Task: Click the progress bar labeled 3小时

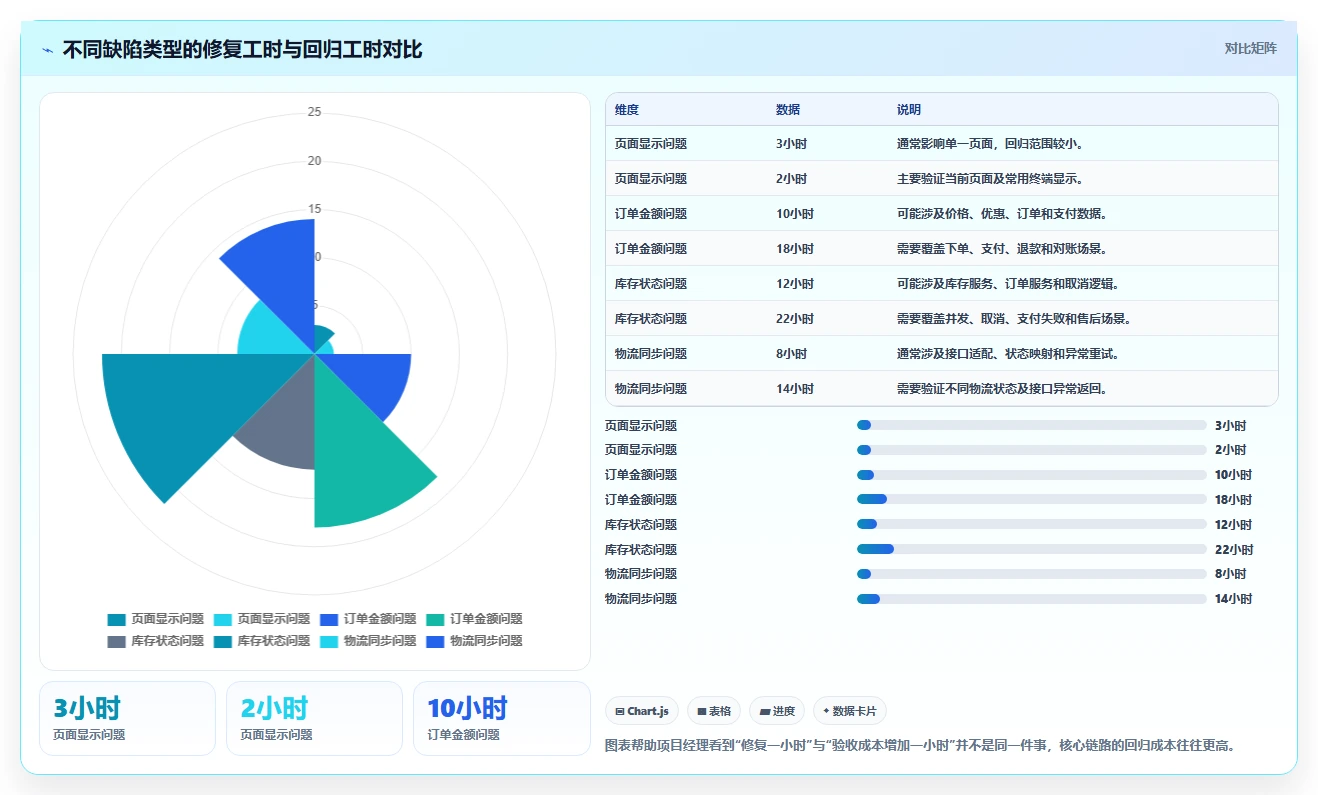Action: pyautogui.click(x=1032, y=425)
